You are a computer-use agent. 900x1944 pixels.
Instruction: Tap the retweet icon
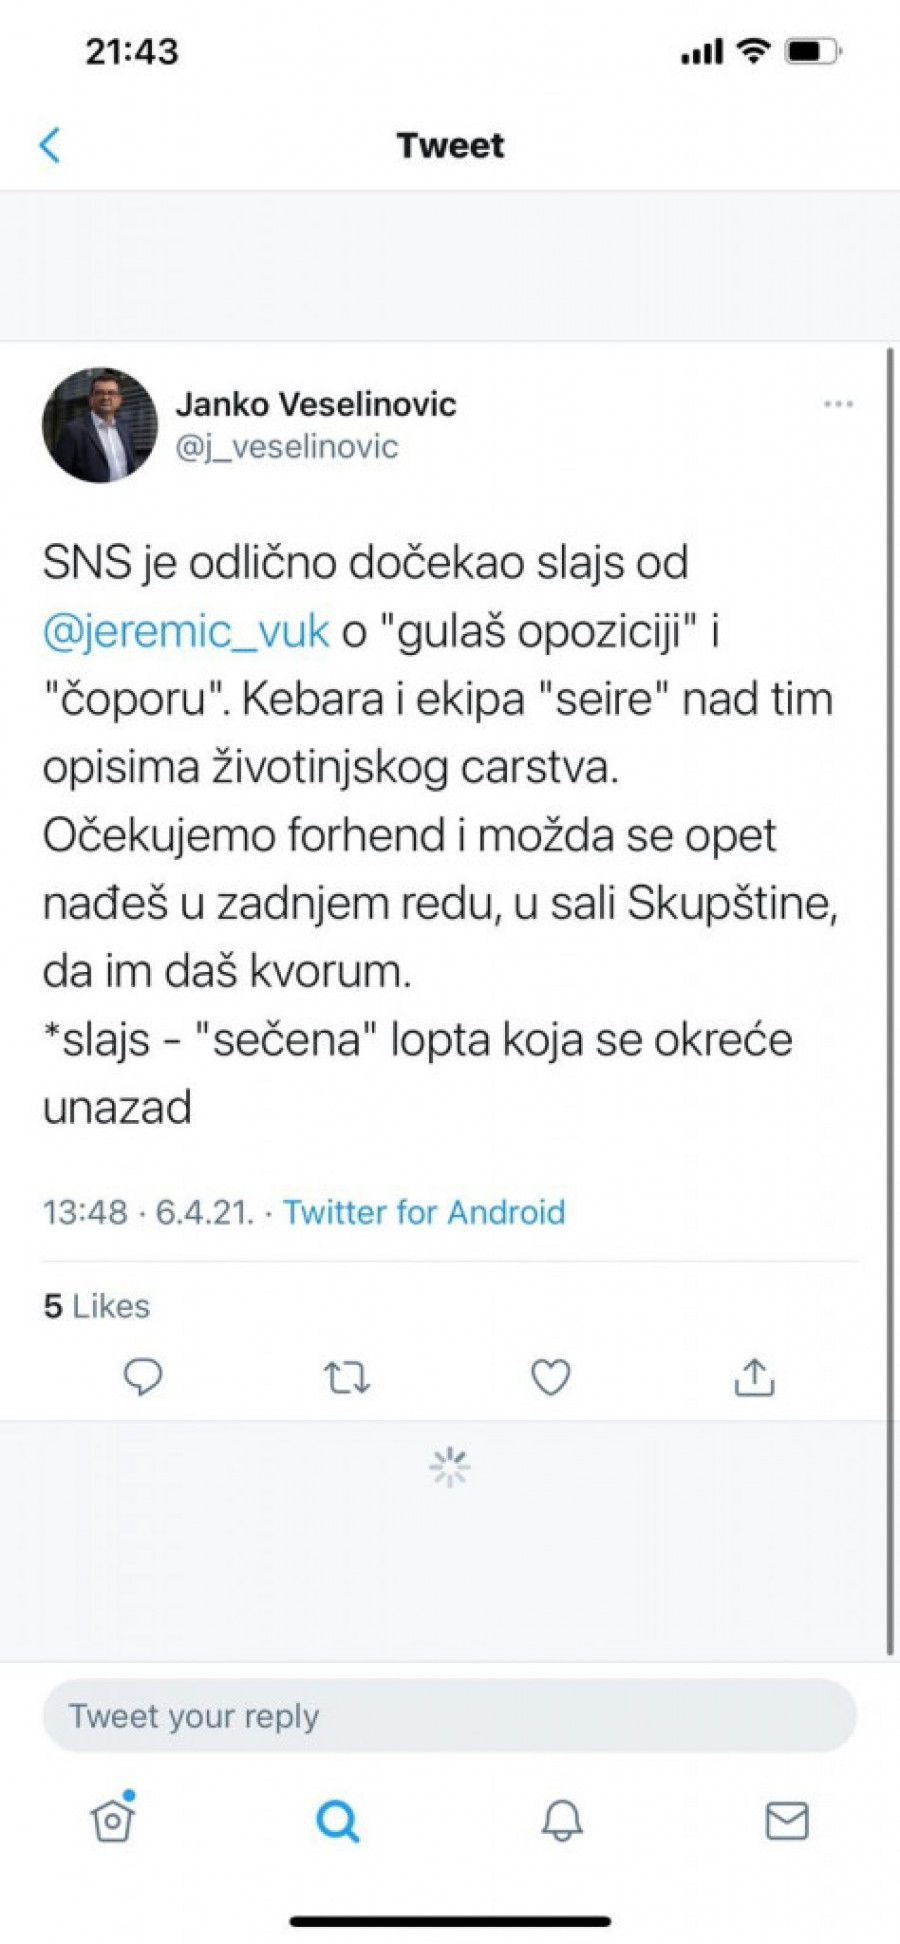347,1378
